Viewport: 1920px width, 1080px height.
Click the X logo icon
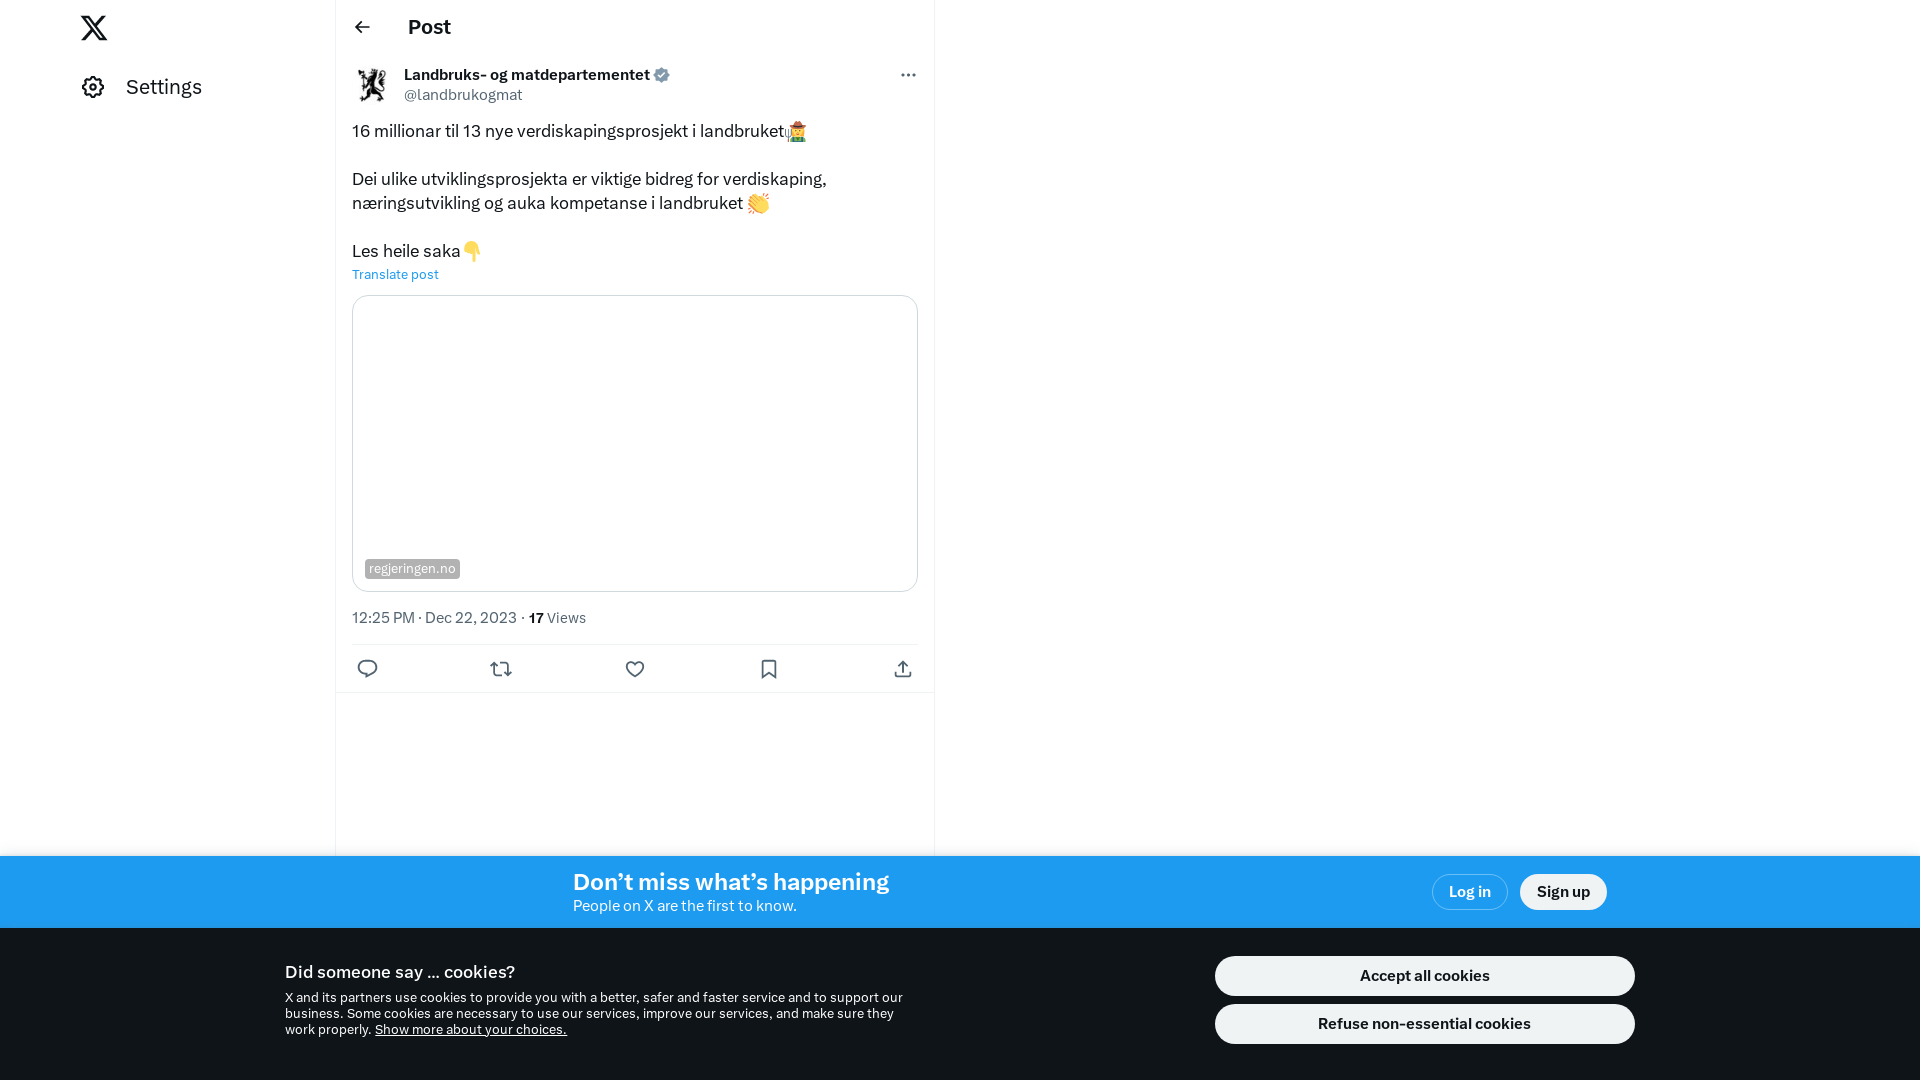(94, 28)
